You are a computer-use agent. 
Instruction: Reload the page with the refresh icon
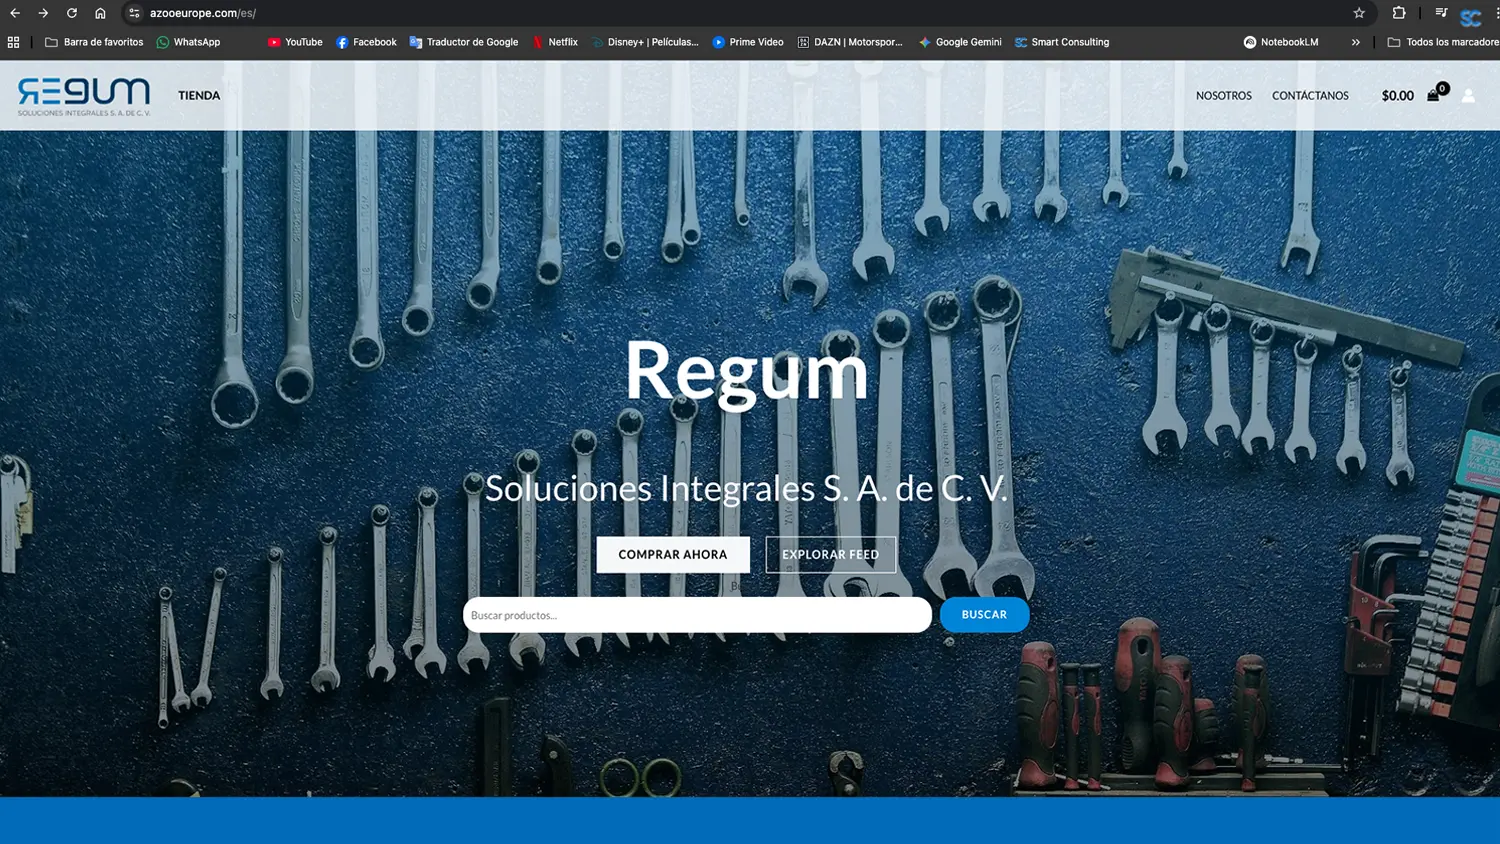pos(72,13)
